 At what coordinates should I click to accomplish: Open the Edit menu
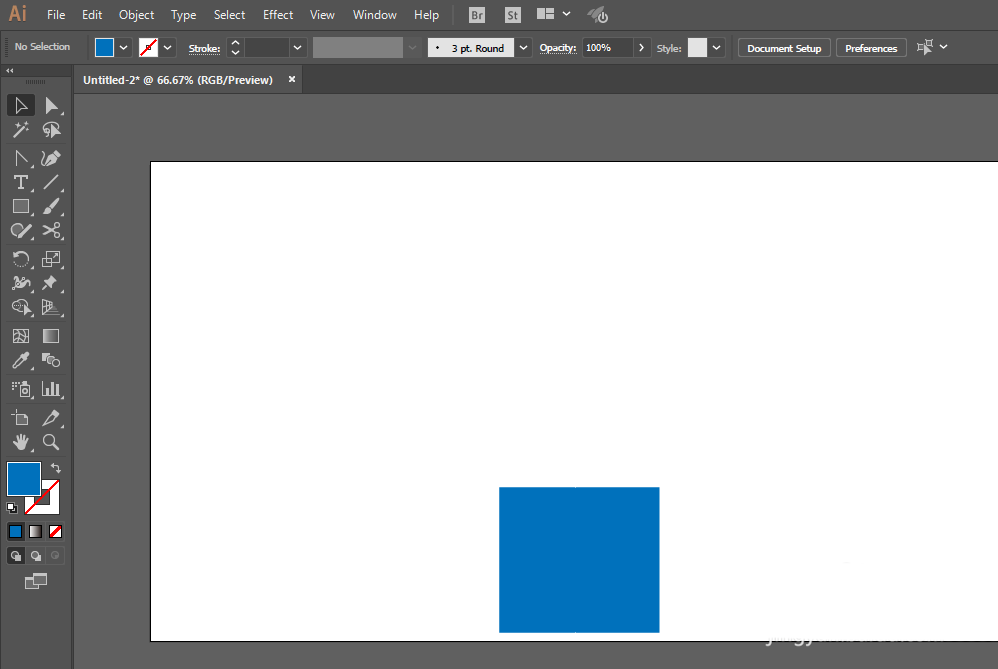coord(92,15)
